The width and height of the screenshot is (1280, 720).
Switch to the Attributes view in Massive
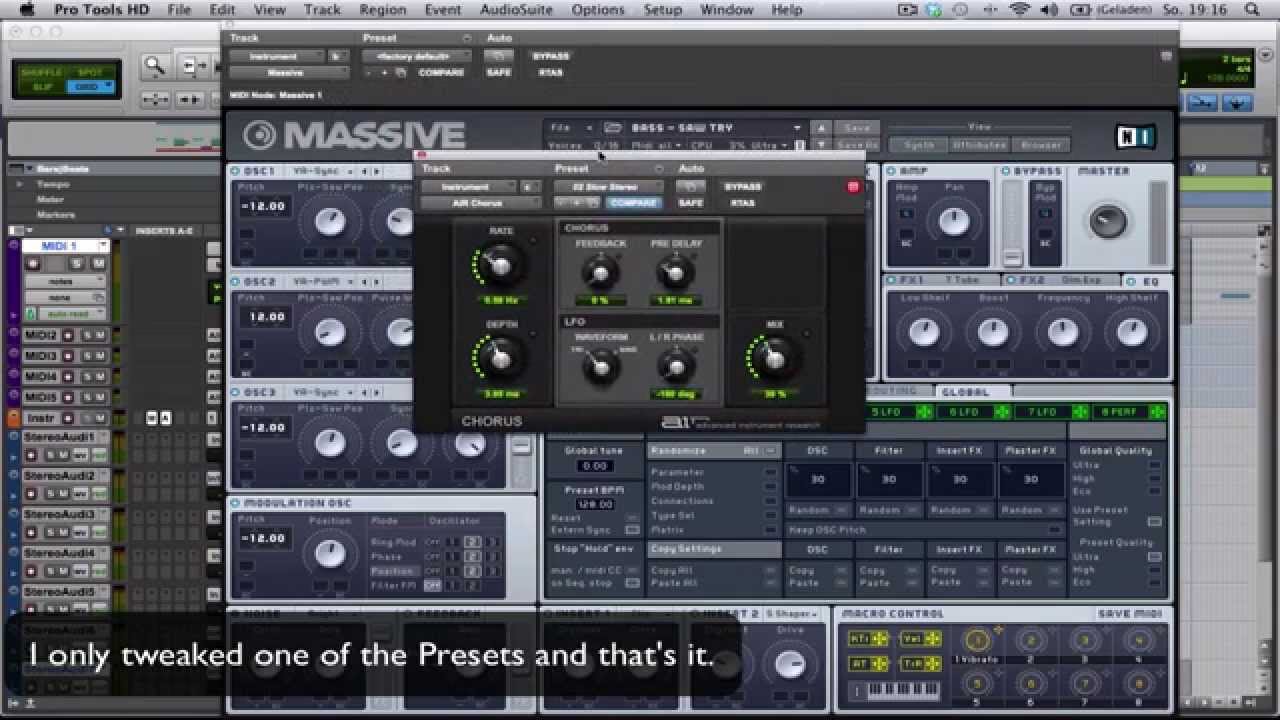(979, 145)
